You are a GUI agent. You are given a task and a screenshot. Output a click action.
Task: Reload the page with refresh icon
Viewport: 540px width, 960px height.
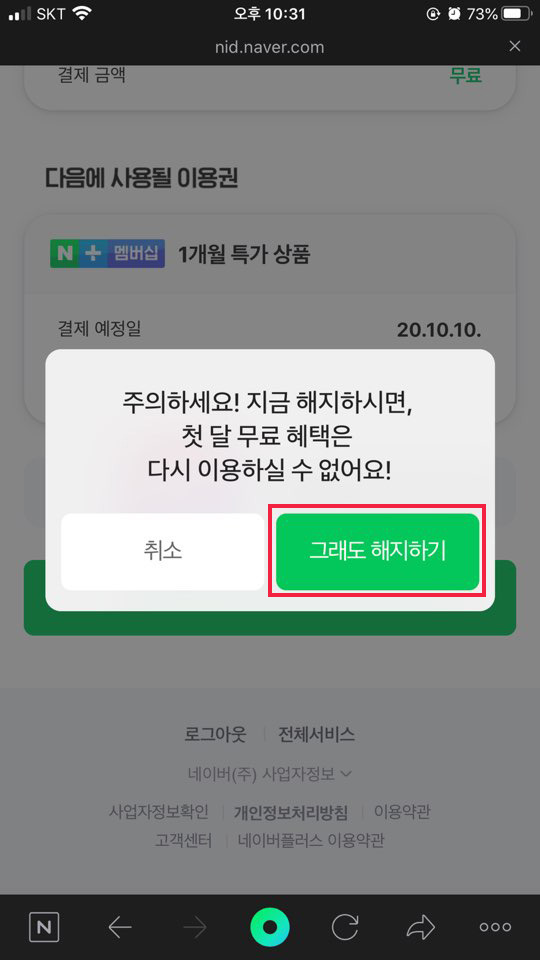click(x=345, y=928)
